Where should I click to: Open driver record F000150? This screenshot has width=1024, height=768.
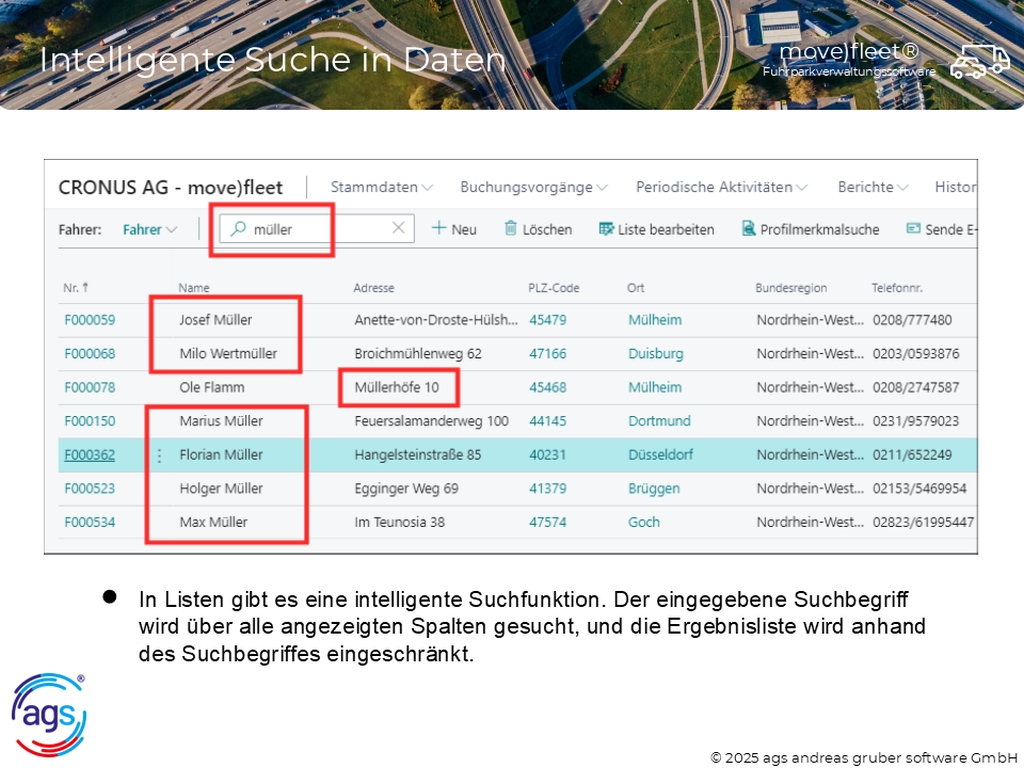[x=89, y=421]
